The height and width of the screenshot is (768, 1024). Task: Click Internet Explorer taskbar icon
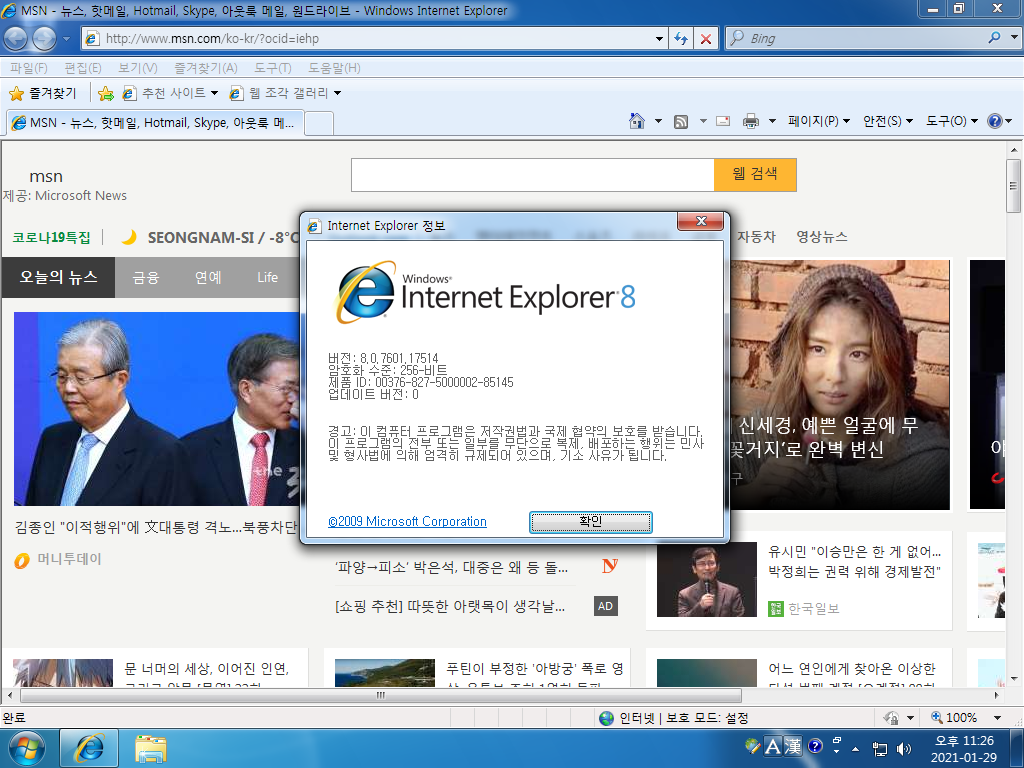[89, 749]
